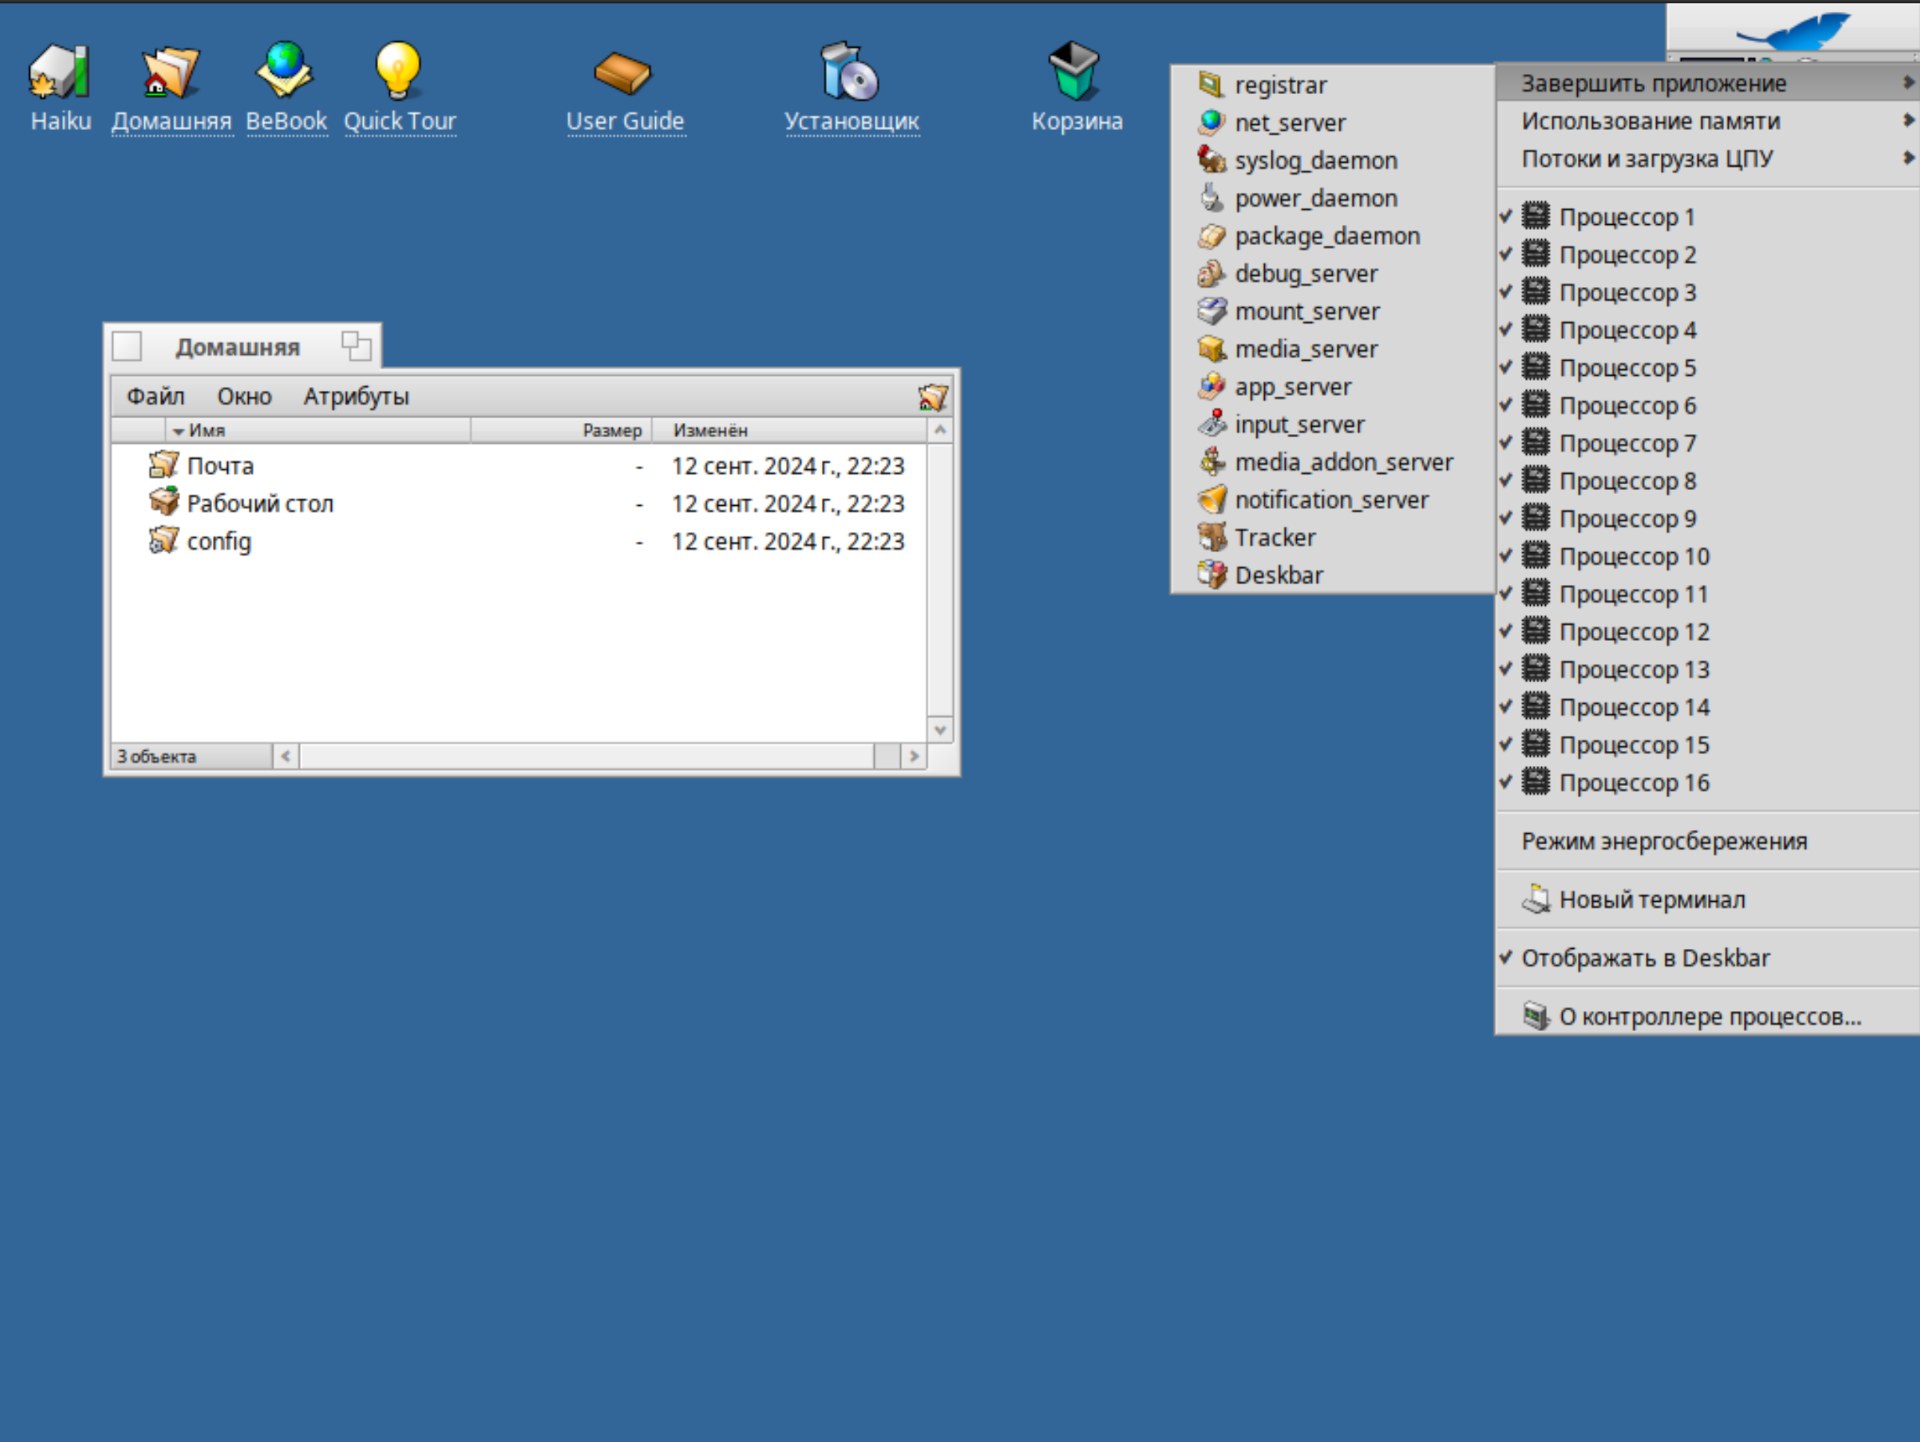Click Новый терминал menu entry
The width and height of the screenshot is (1920, 1442).
coord(1651,900)
